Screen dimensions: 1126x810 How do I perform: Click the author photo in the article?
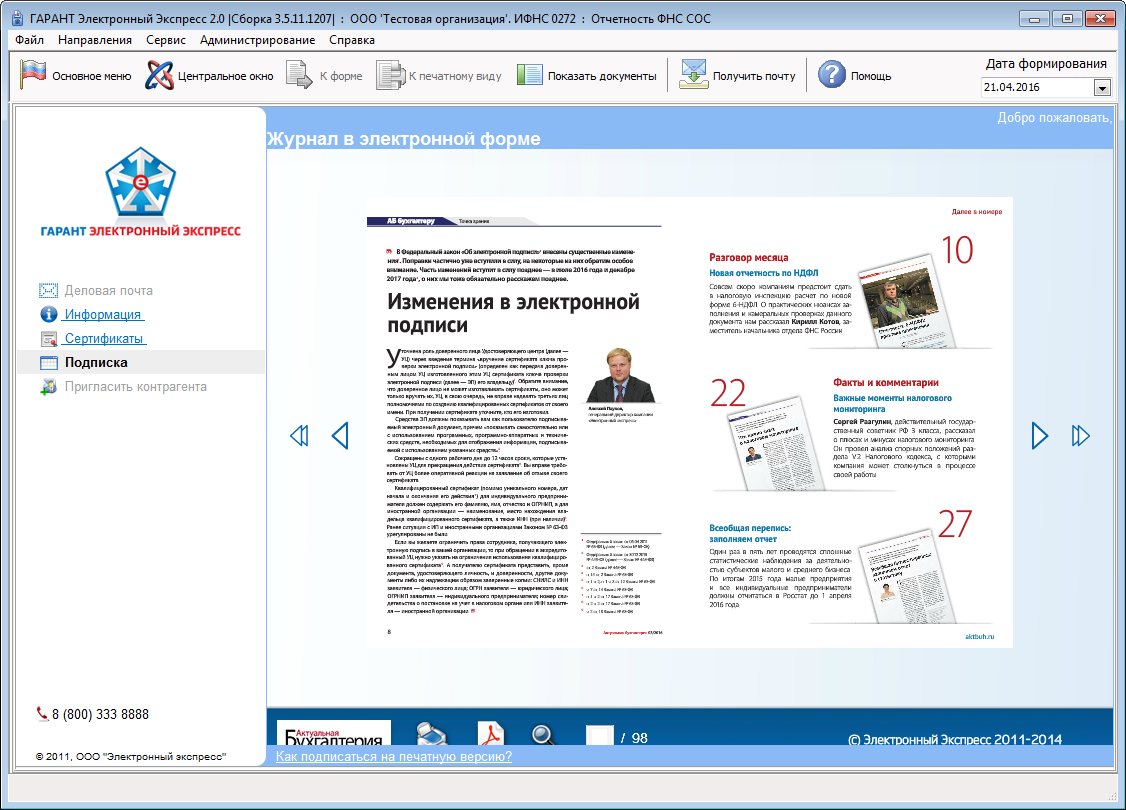(619, 376)
